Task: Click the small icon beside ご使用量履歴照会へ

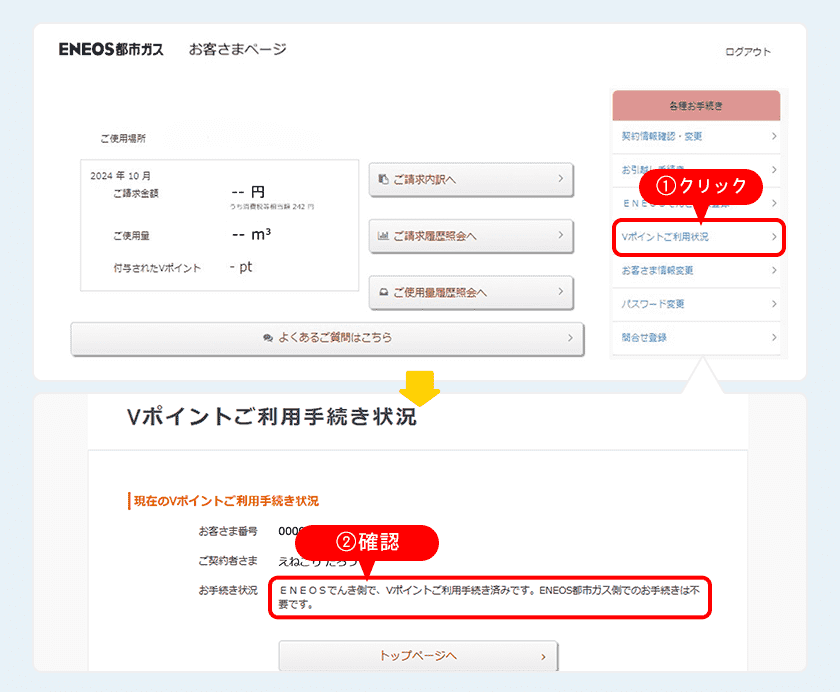Action: coord(384,292)
